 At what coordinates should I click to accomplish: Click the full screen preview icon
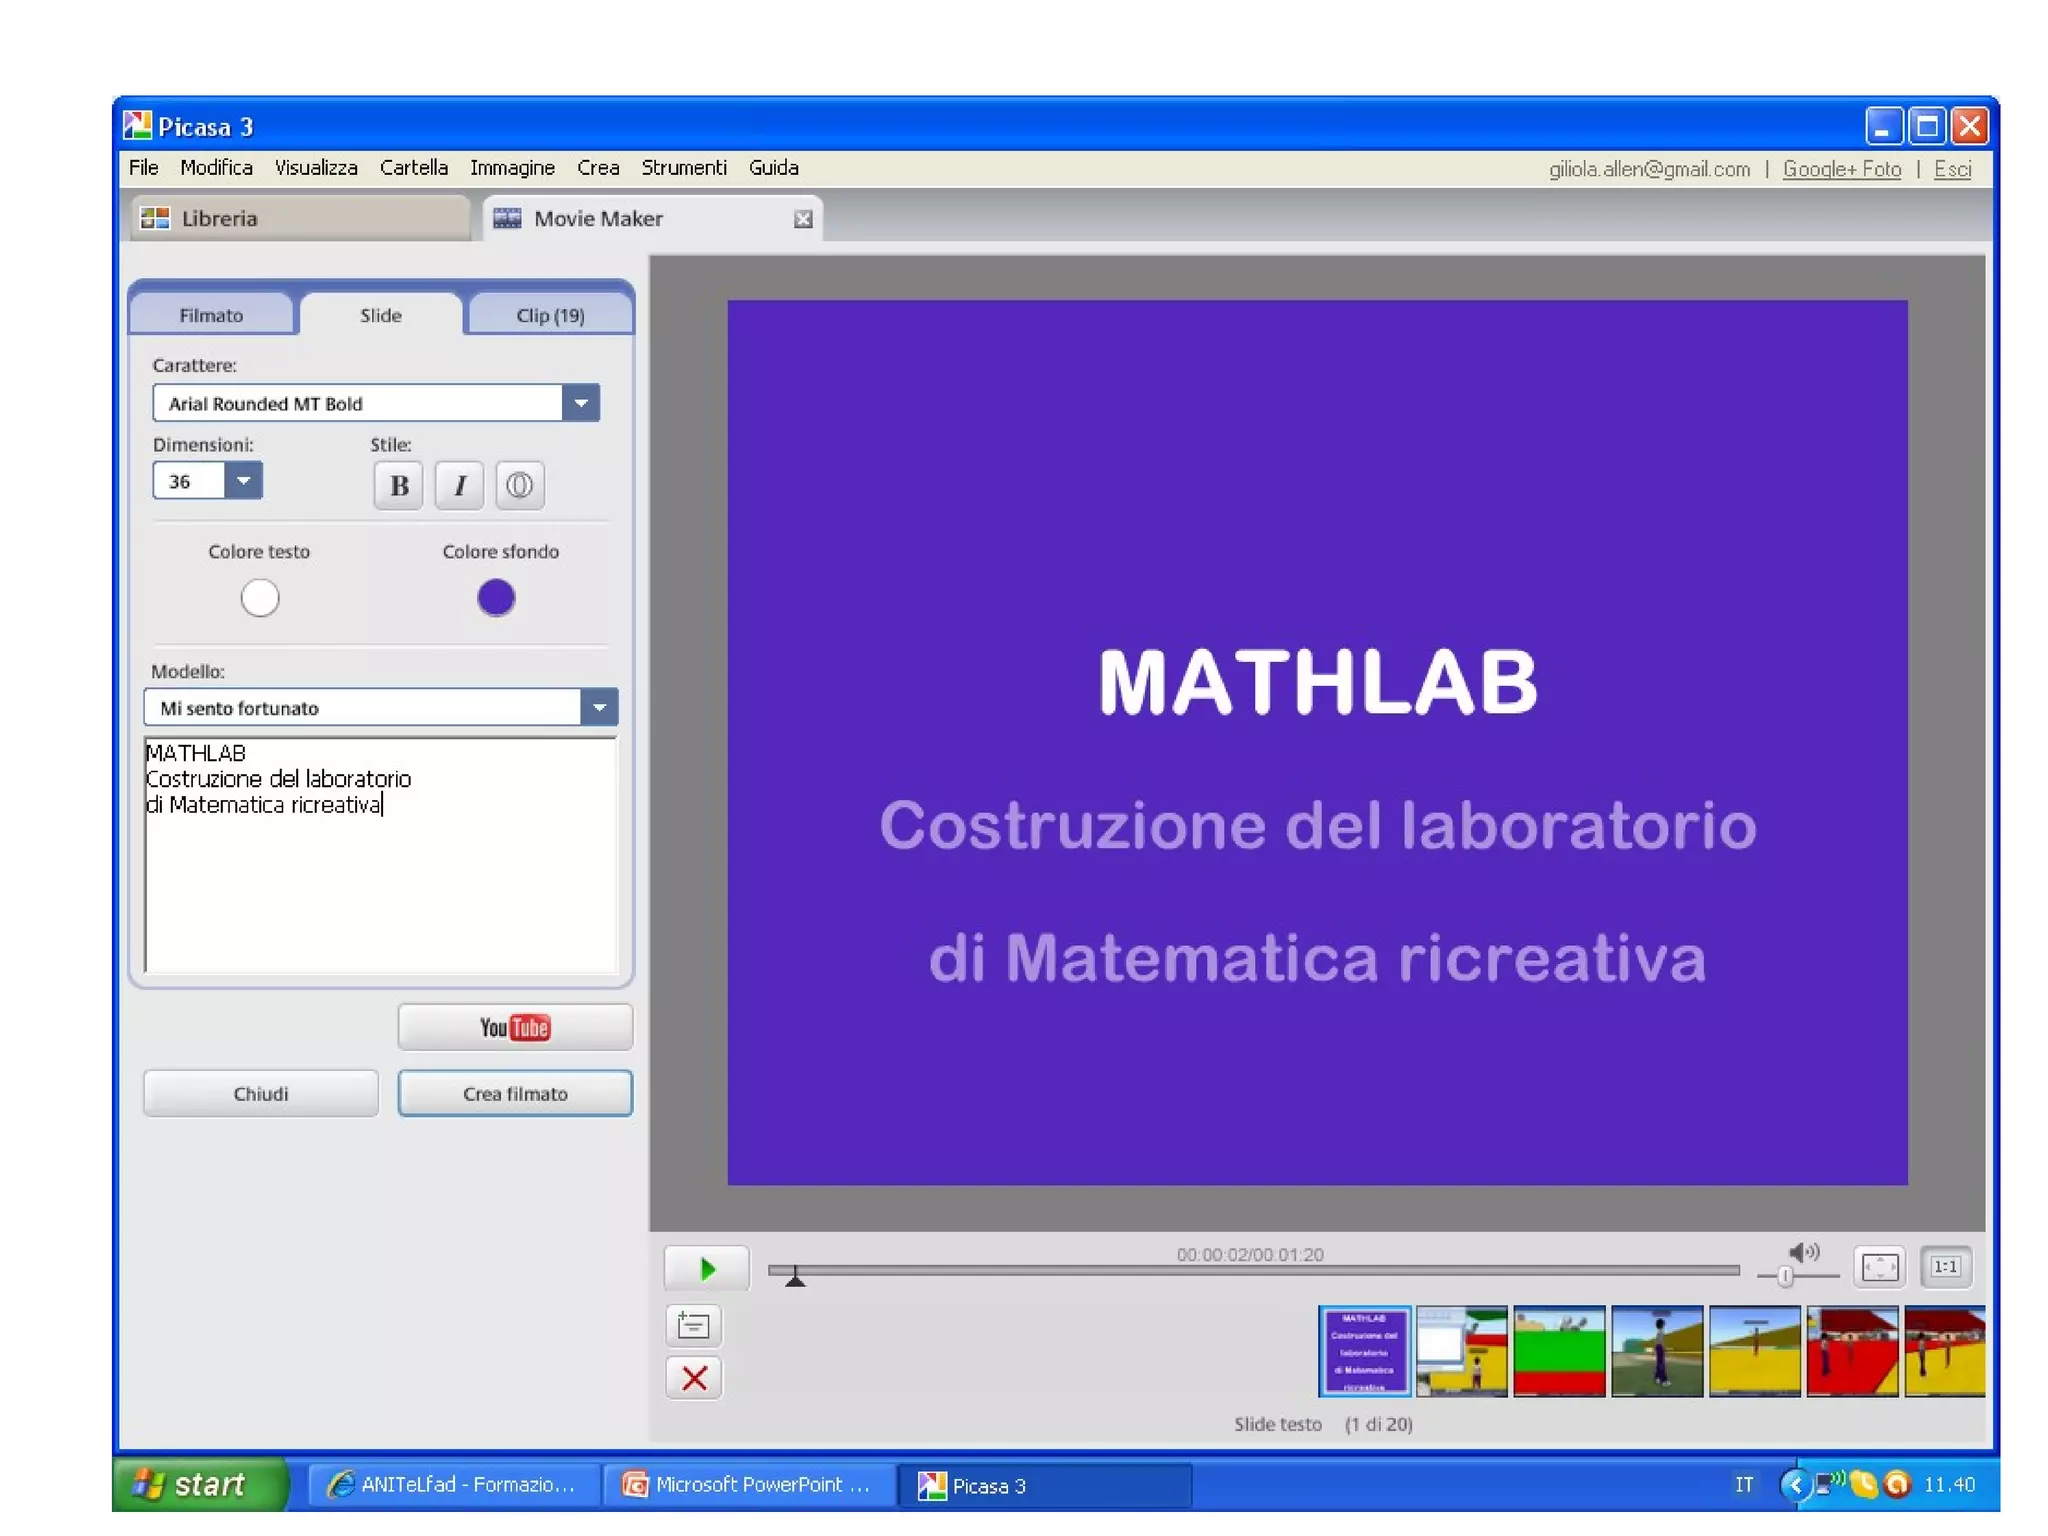click(1879, 1267)
